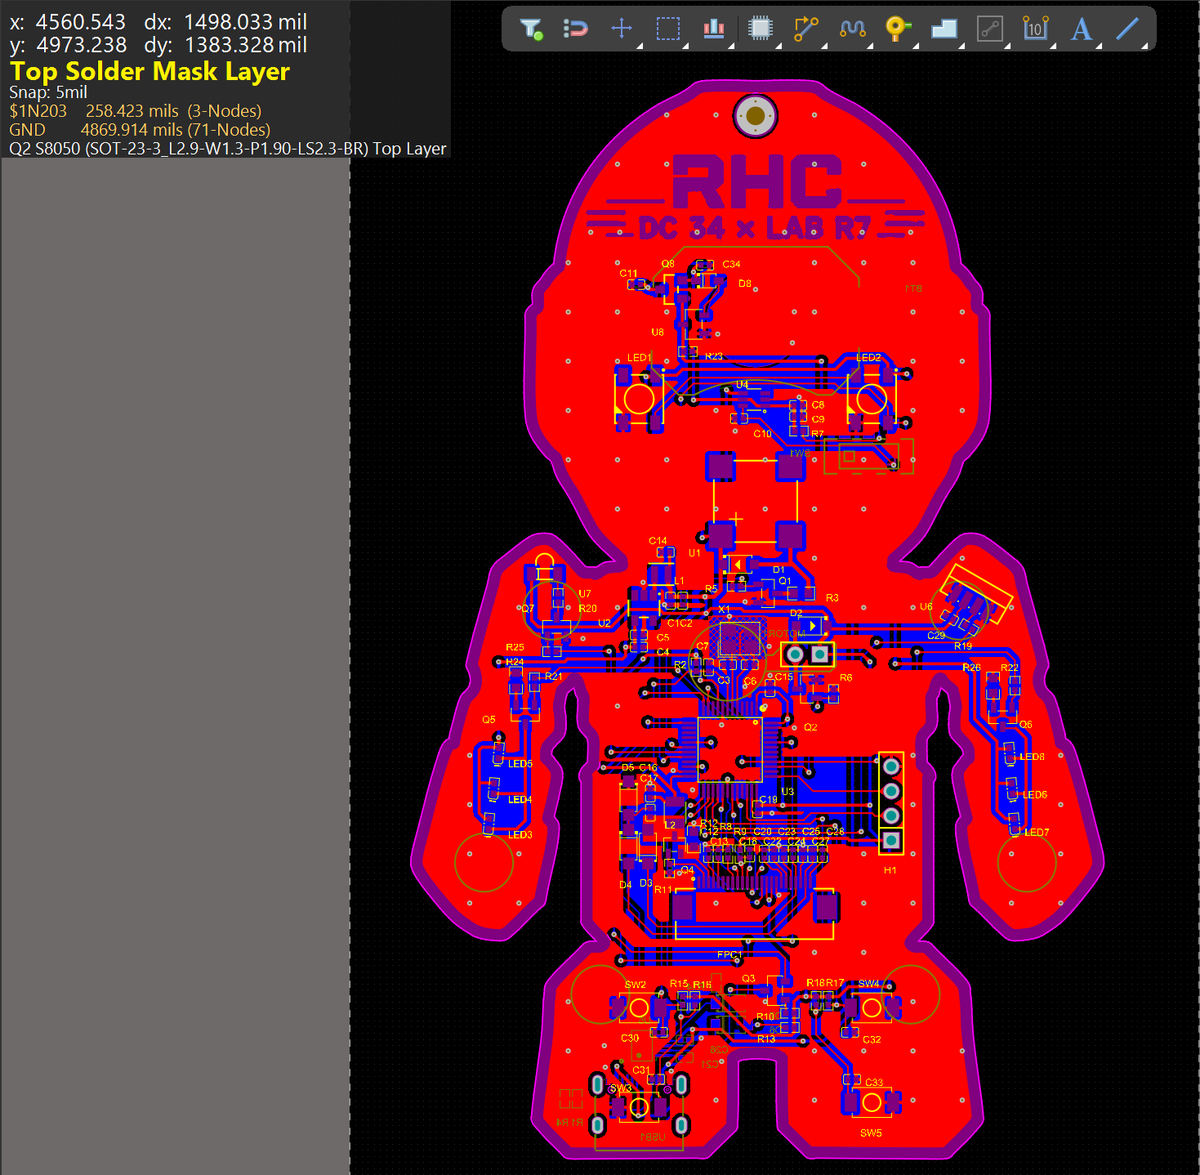
Task: Select the Place Via tool
Action: [898, 28]
